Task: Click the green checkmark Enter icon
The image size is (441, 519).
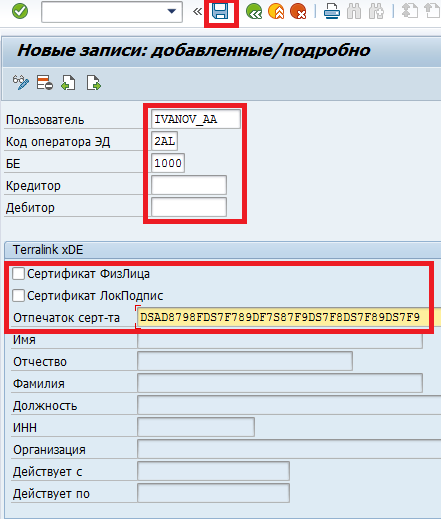Action: click(20, 12)
